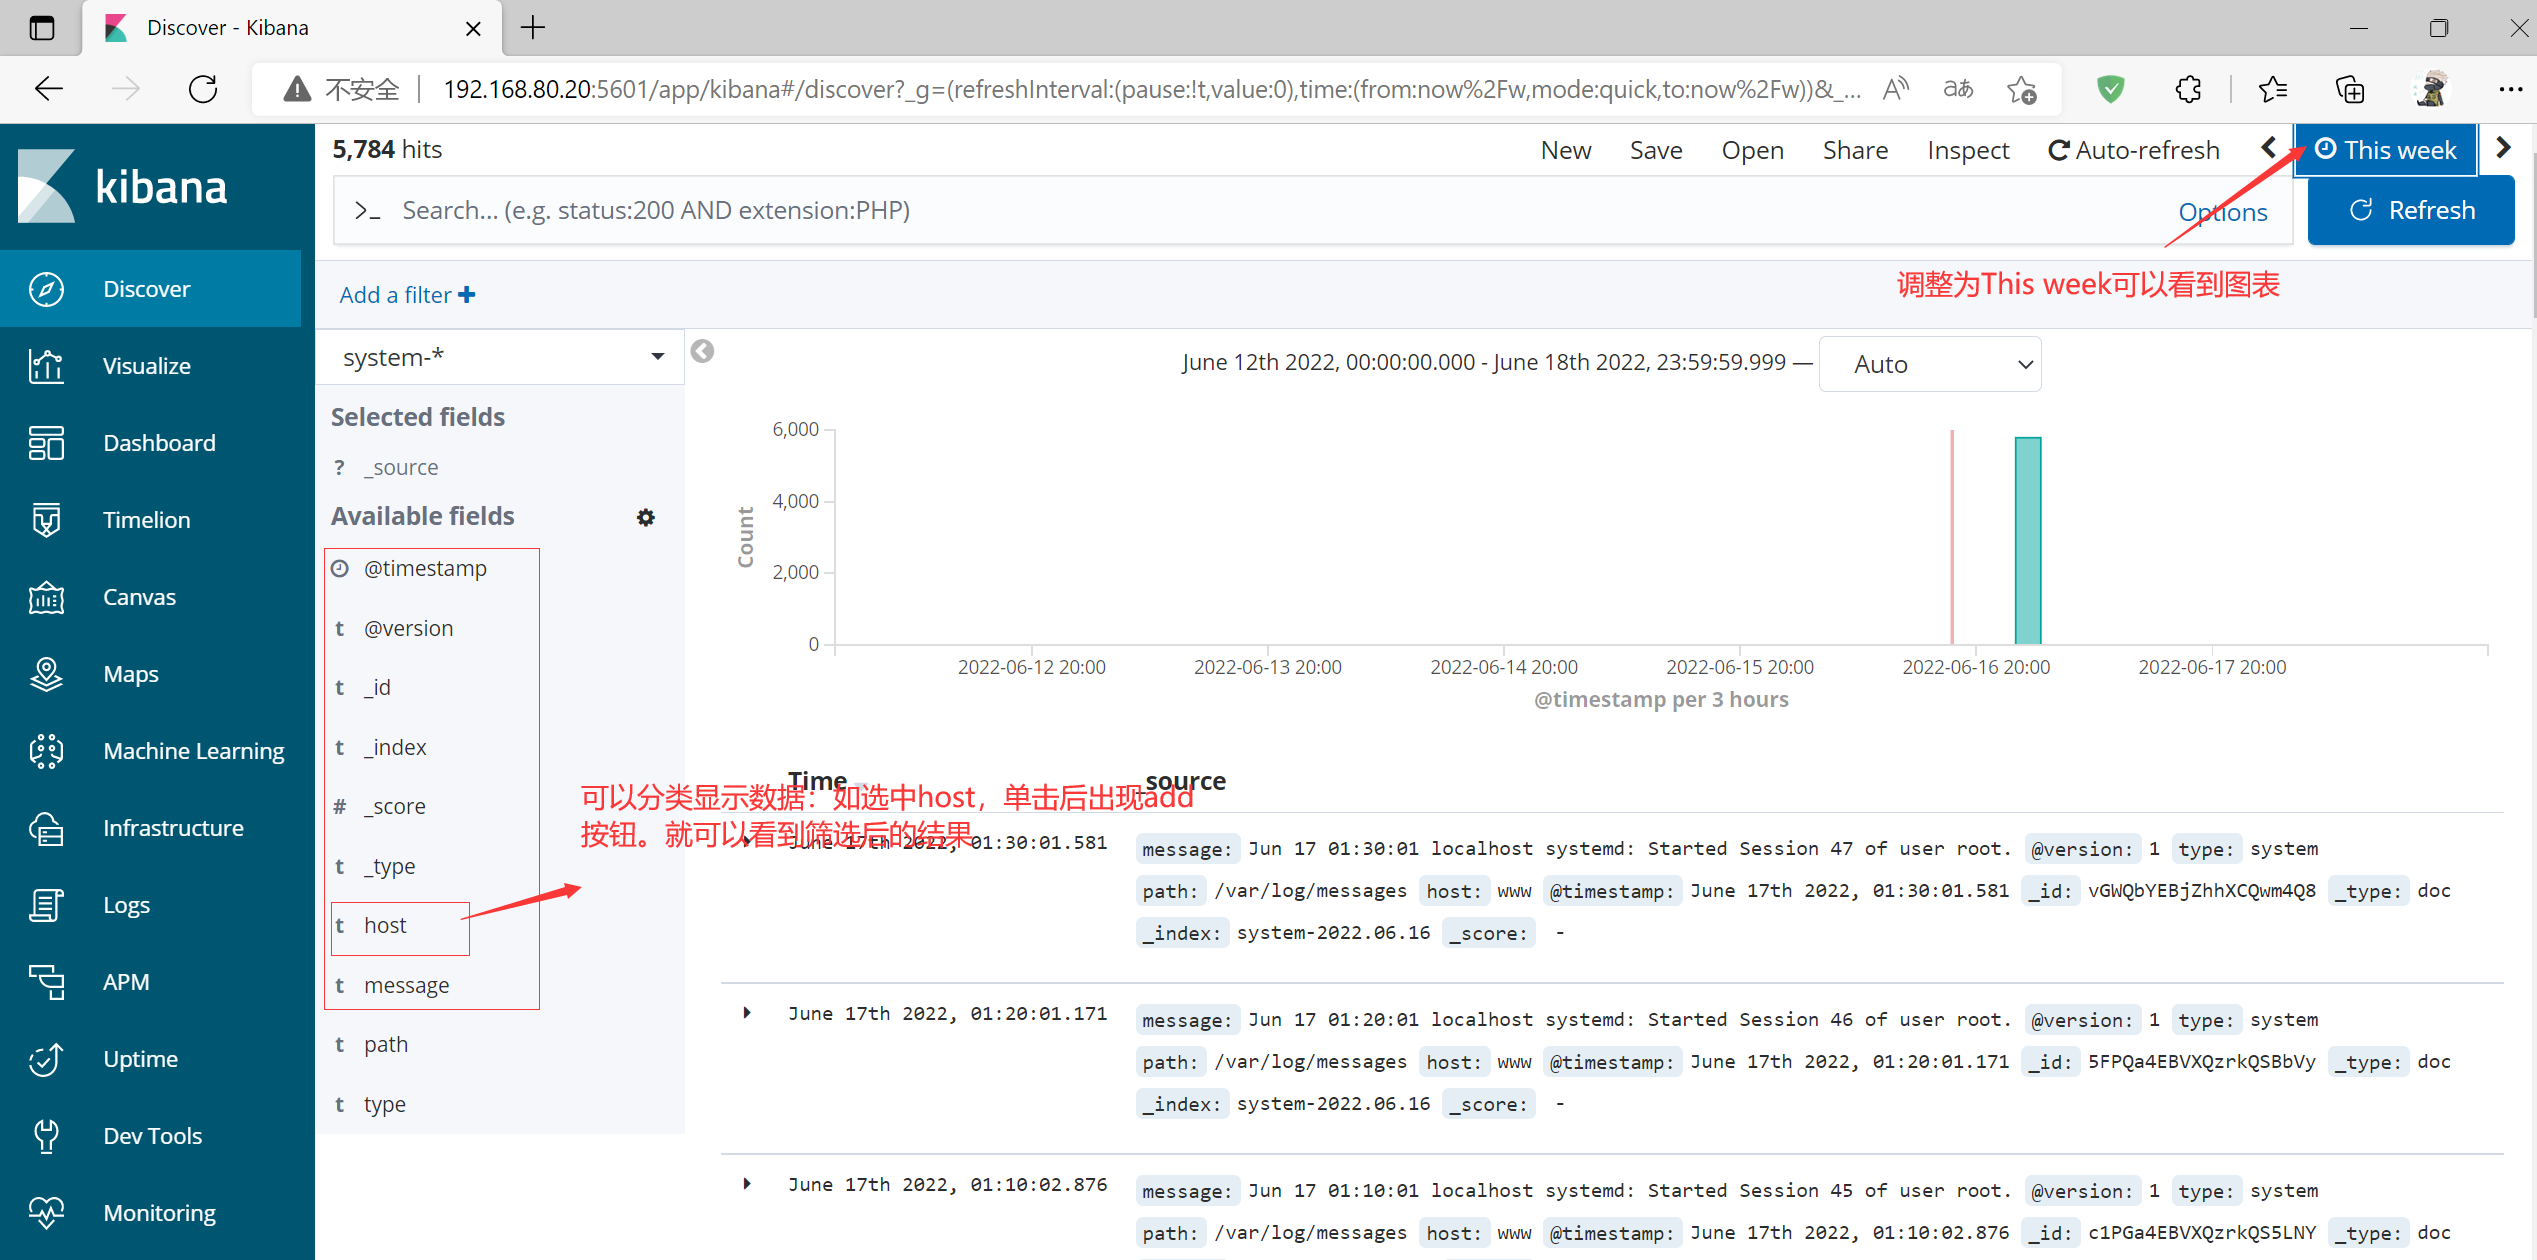Move time range backward
The width and height of the screenshot is (2537, 1260).
(2270, 148)
